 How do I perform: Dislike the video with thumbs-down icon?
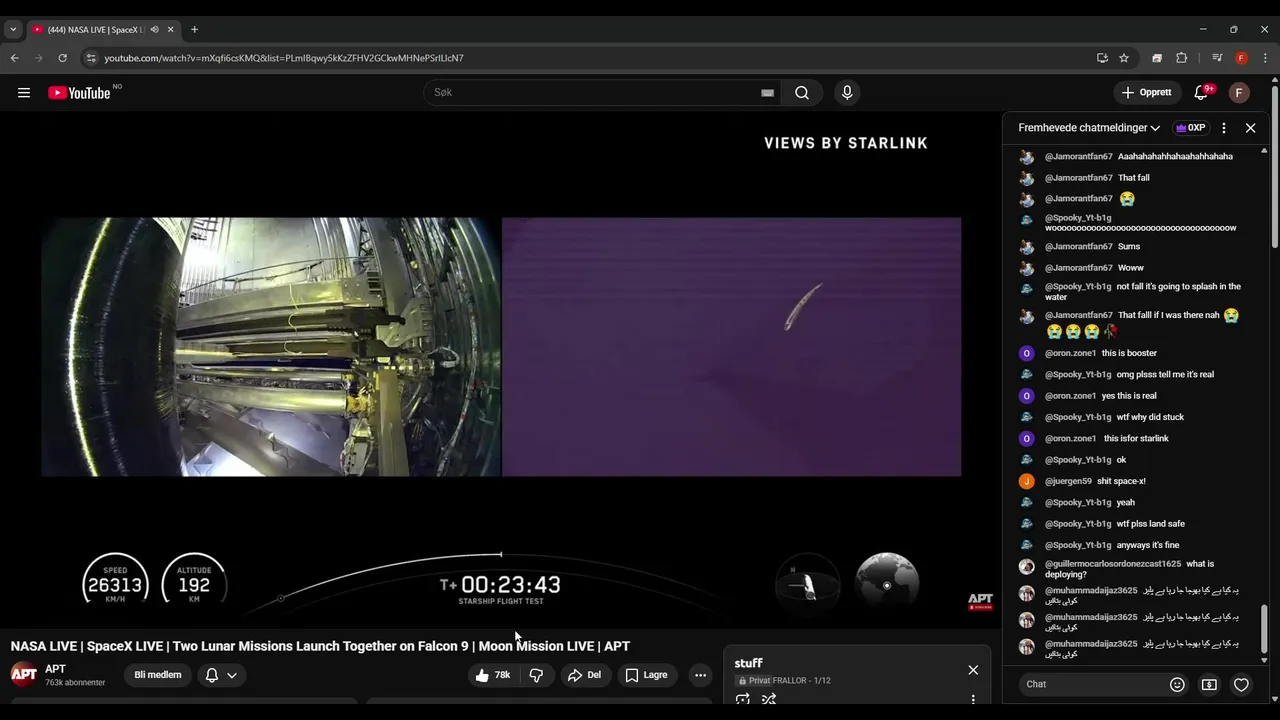[536, 675]
